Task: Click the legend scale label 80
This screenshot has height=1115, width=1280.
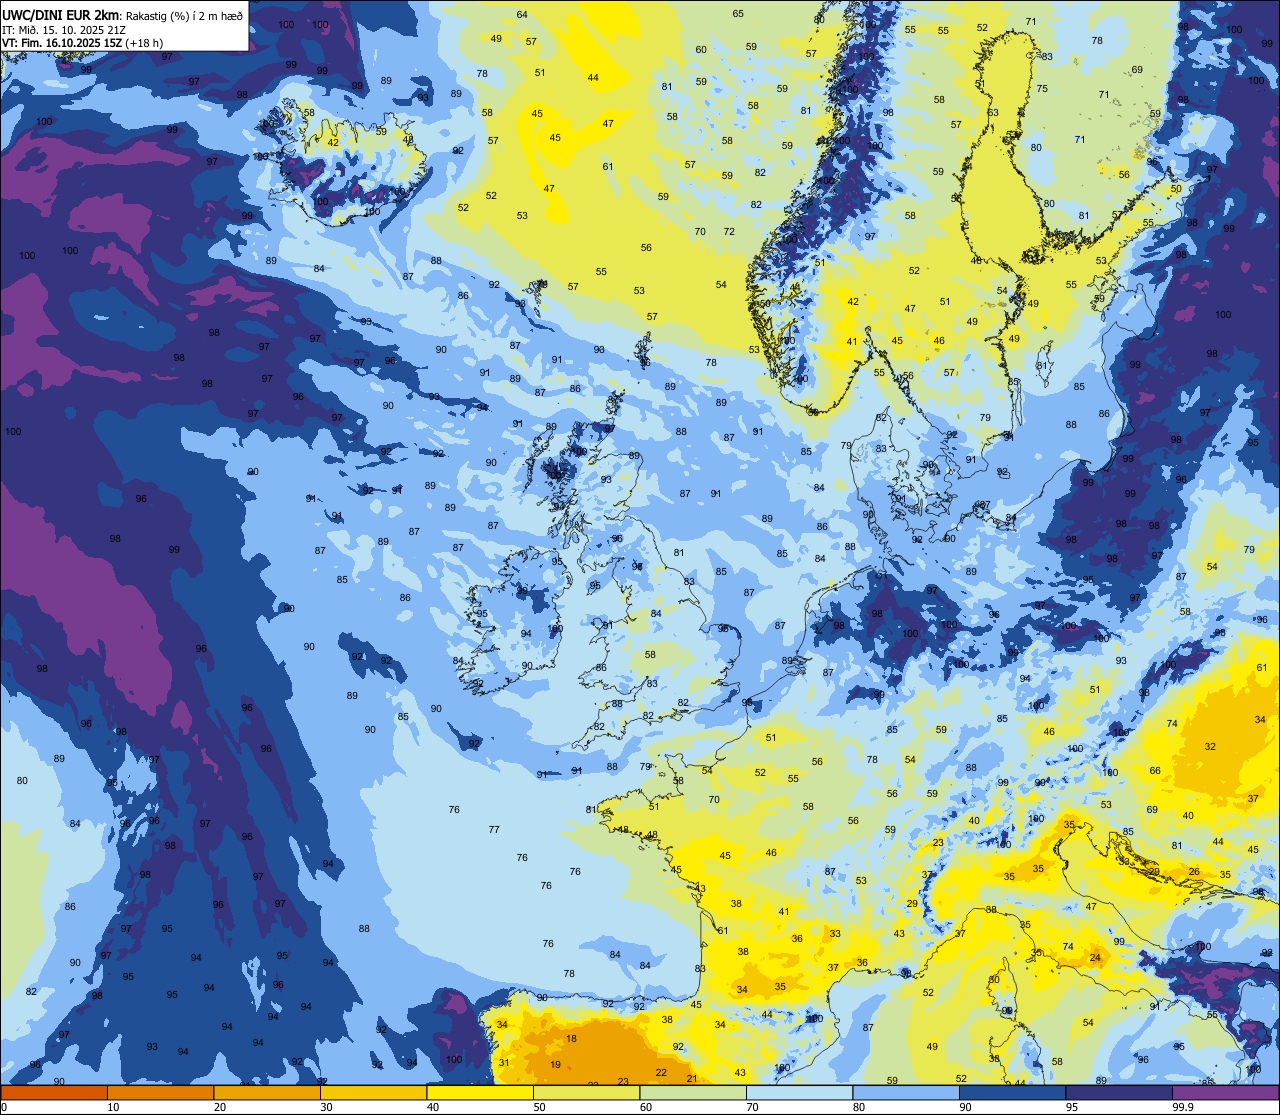Action: tap(859, 1107)
